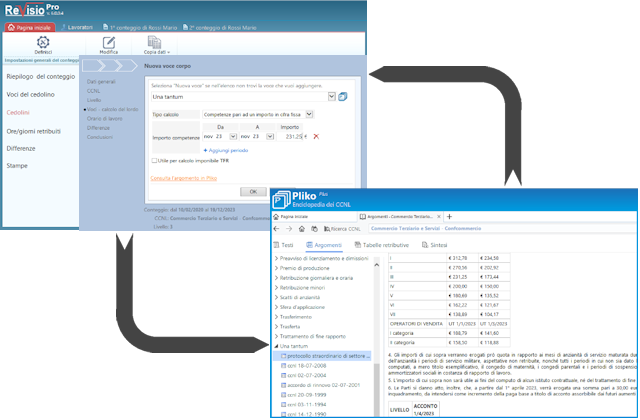
Task: Open Voci del cedolino section
Action: pyautogui.click(x=30, y=94)
